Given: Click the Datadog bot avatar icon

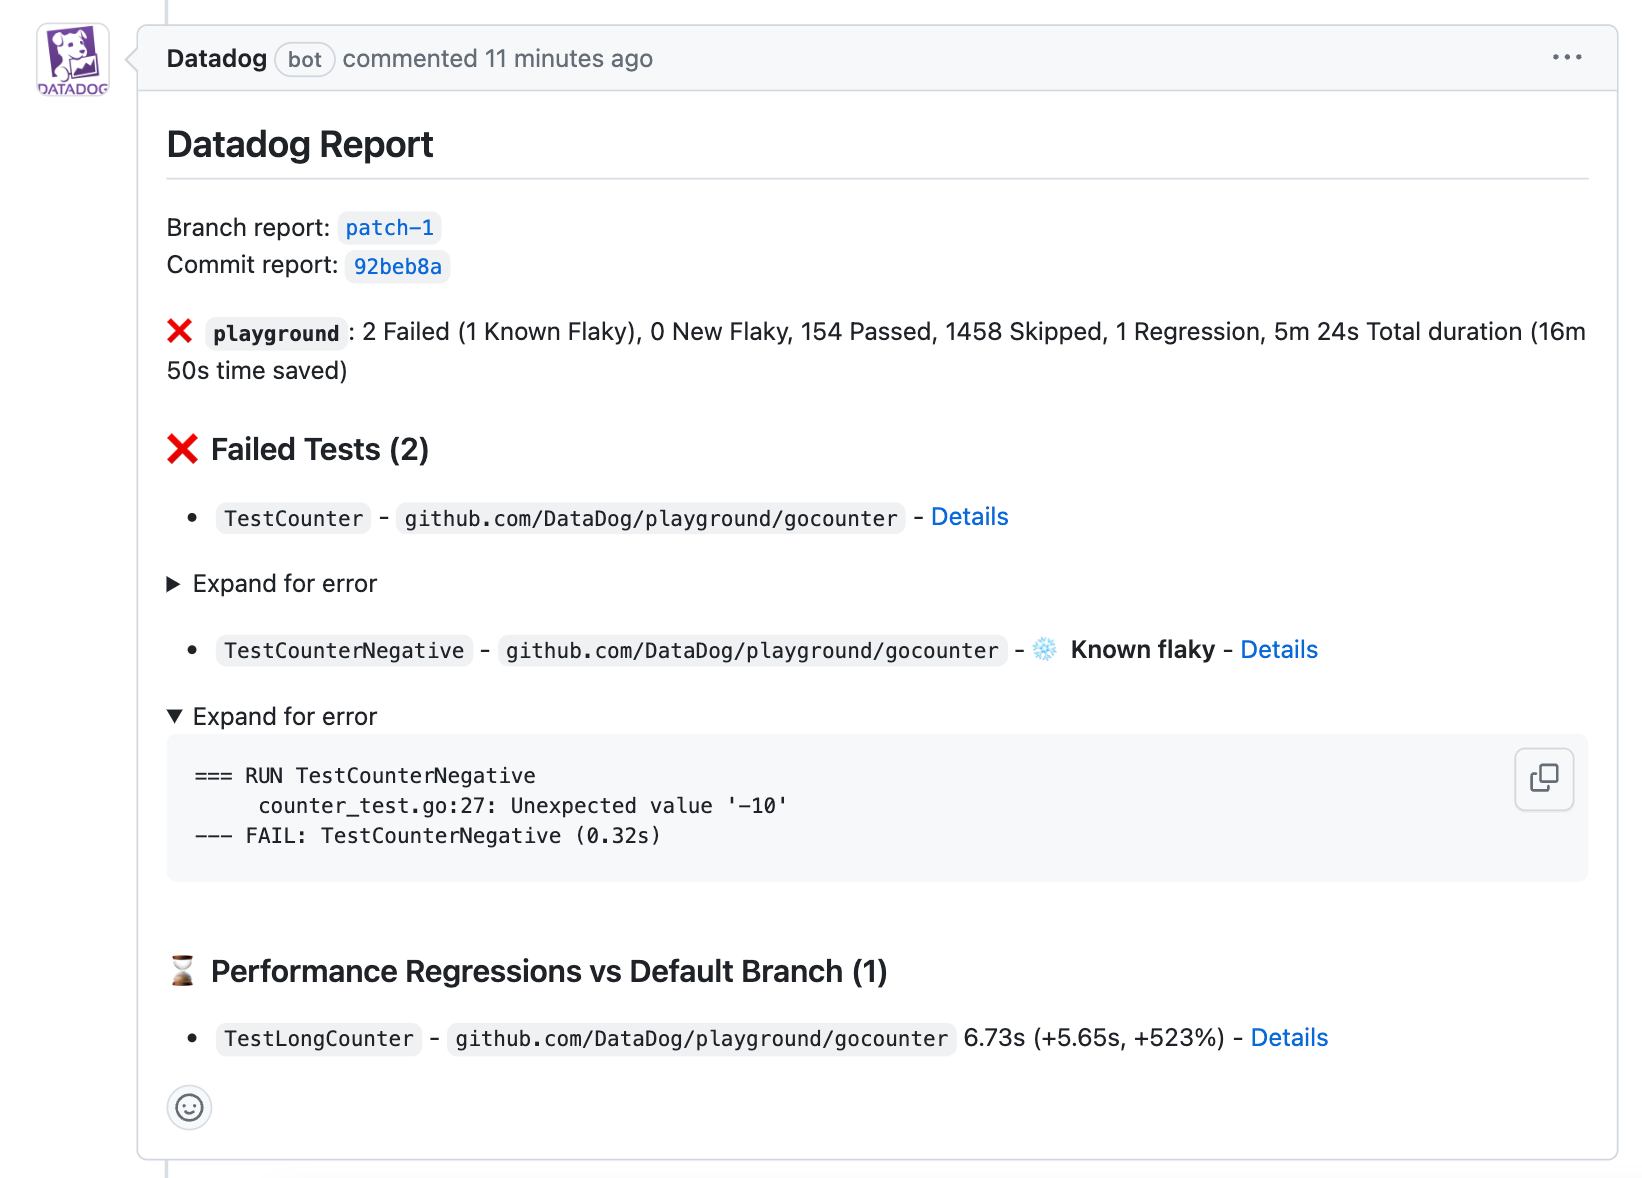Looking at the screenshot, I should 72,59.
